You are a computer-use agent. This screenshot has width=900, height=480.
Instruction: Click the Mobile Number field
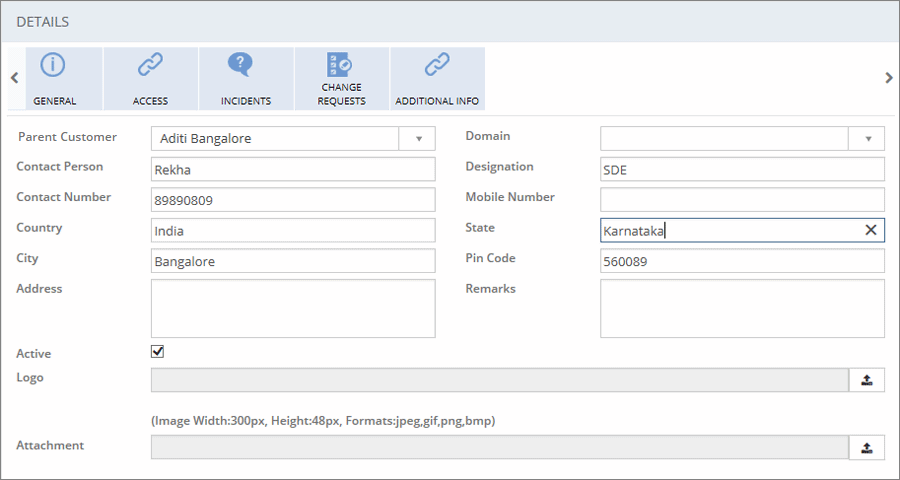tap(742, 200)
